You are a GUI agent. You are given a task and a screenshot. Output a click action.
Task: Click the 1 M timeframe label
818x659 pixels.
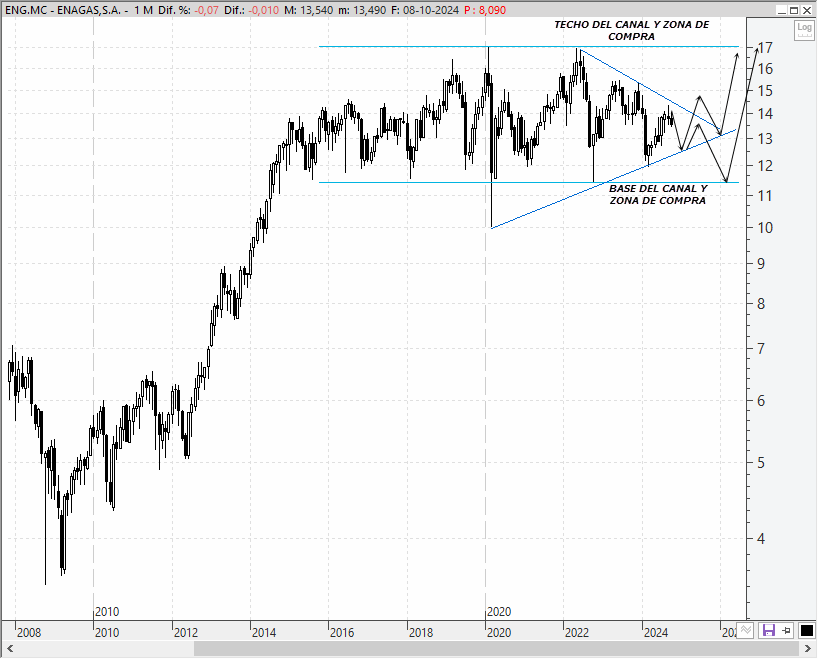click(x=143, y=10)
